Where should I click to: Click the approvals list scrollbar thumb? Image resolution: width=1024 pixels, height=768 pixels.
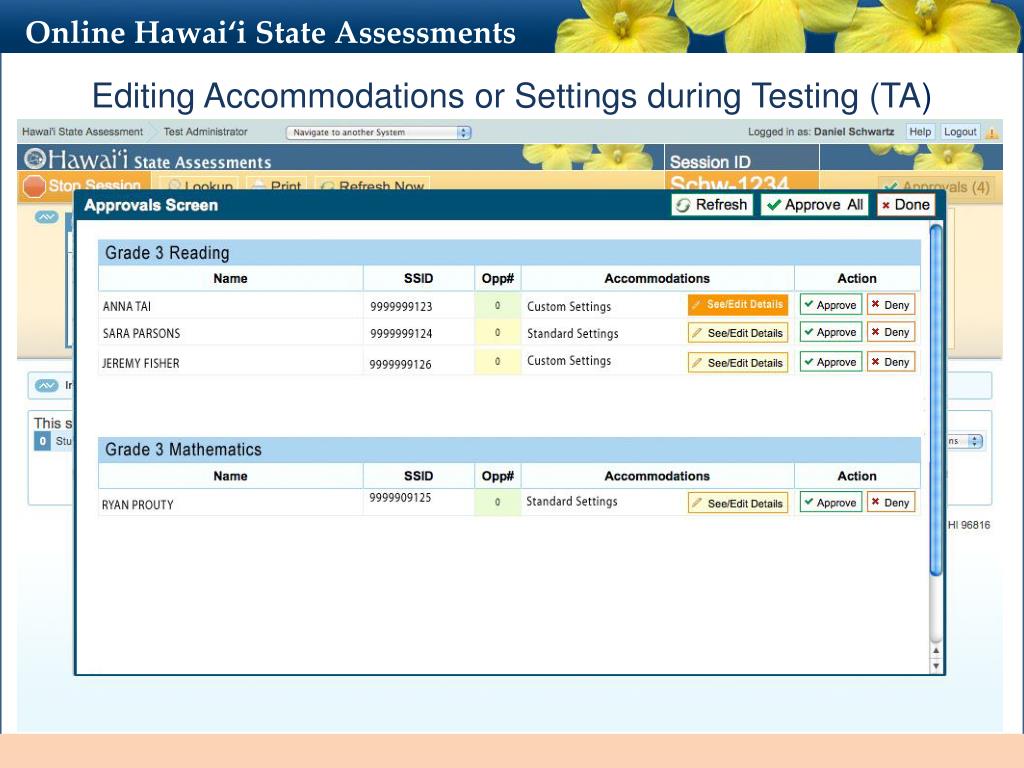coord(936,400)
